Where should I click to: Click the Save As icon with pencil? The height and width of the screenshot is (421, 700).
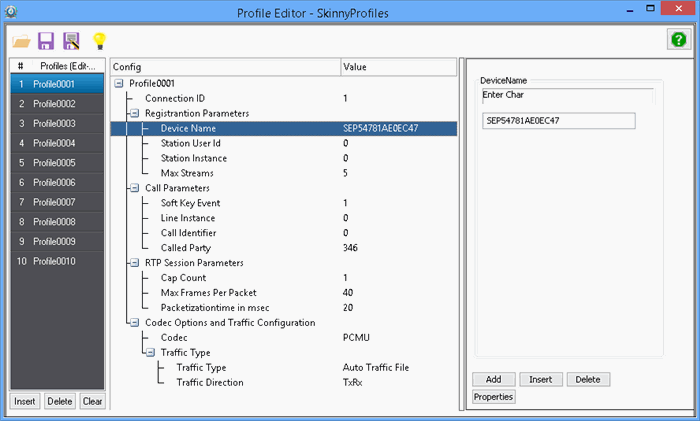tap(71, 41)
